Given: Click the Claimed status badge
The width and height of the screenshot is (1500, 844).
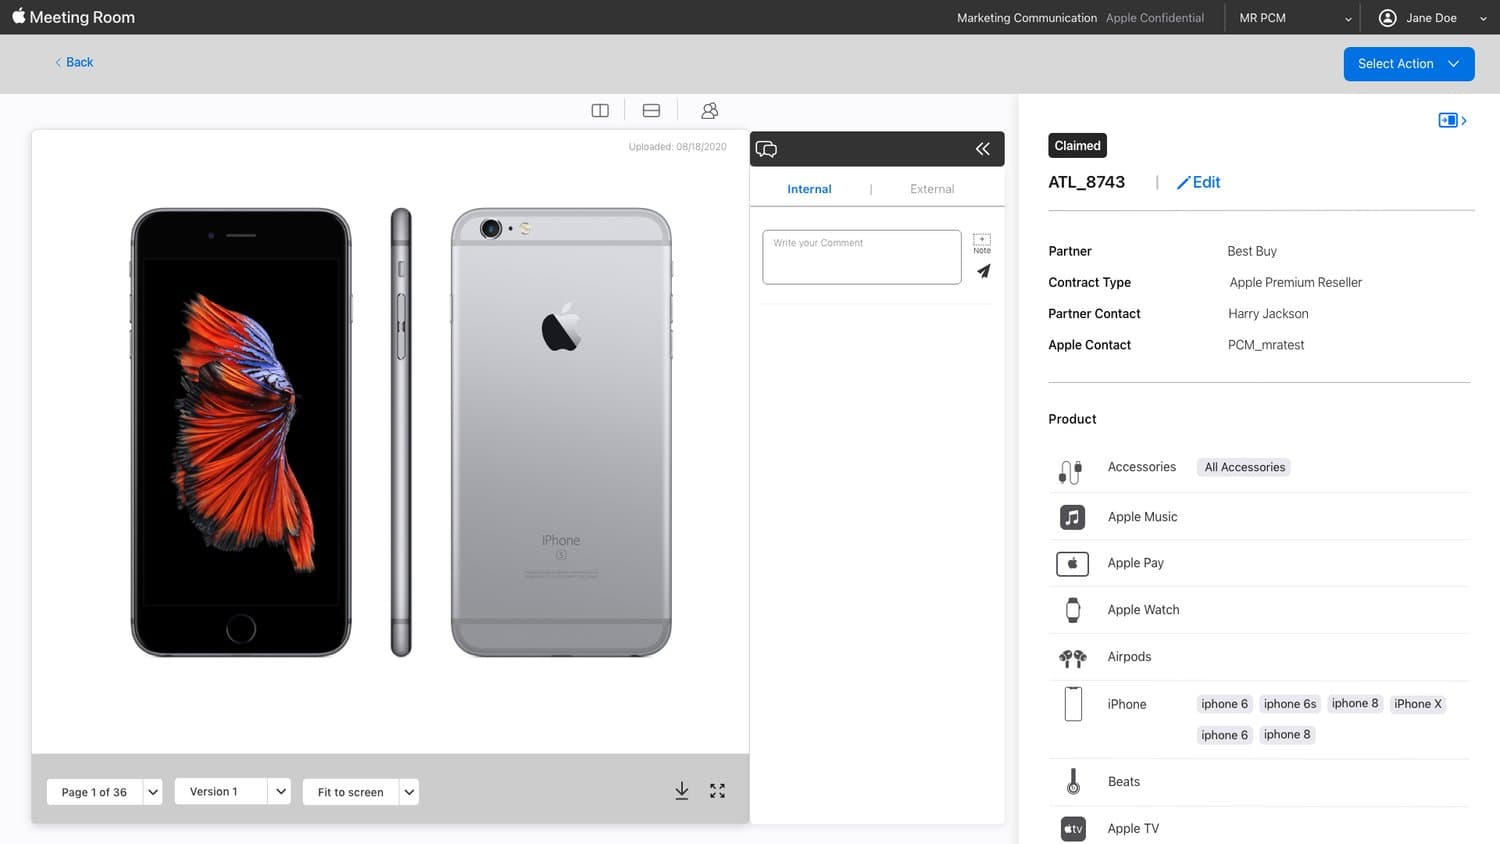Looking at the screenshot, I should tap(1077, 146).
